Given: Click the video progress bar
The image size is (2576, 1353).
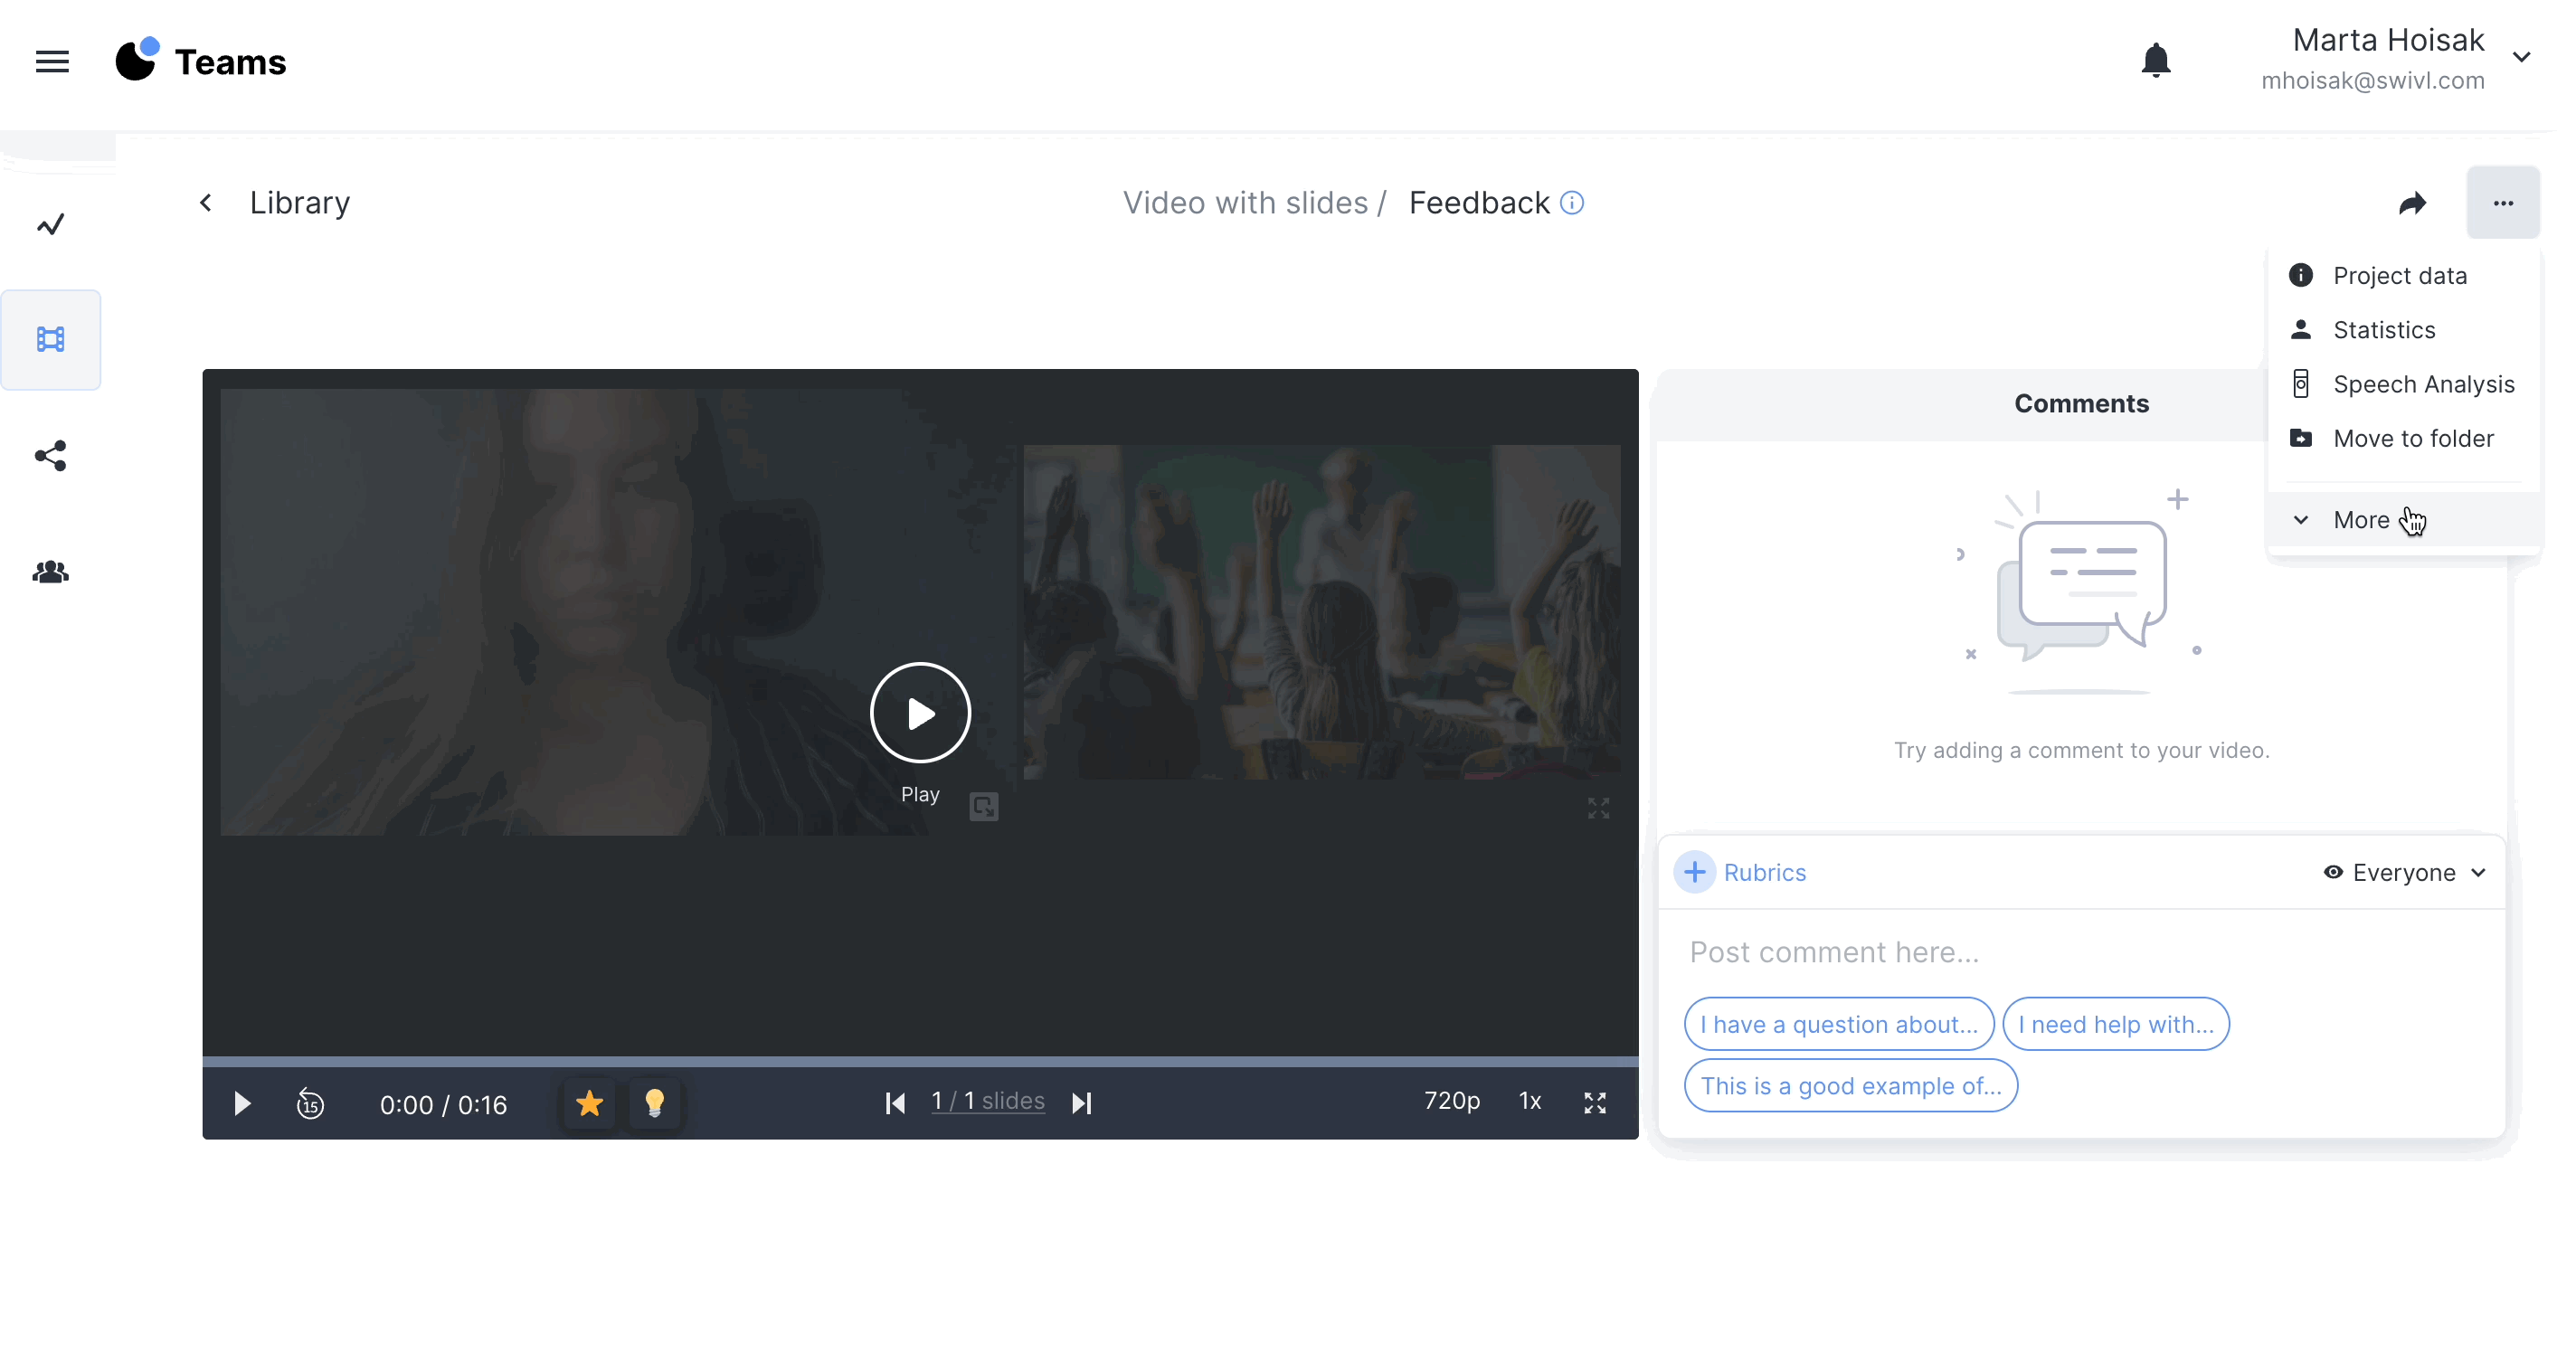Looking at the screenshot, I should click(x=920, y=1061).
